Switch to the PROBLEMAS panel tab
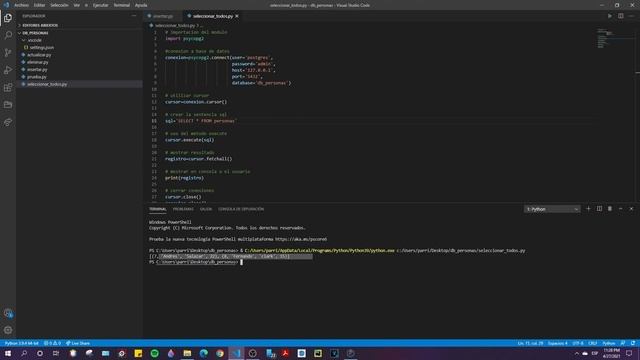This screenshot has height=360, width=640. tap(183, 209)
